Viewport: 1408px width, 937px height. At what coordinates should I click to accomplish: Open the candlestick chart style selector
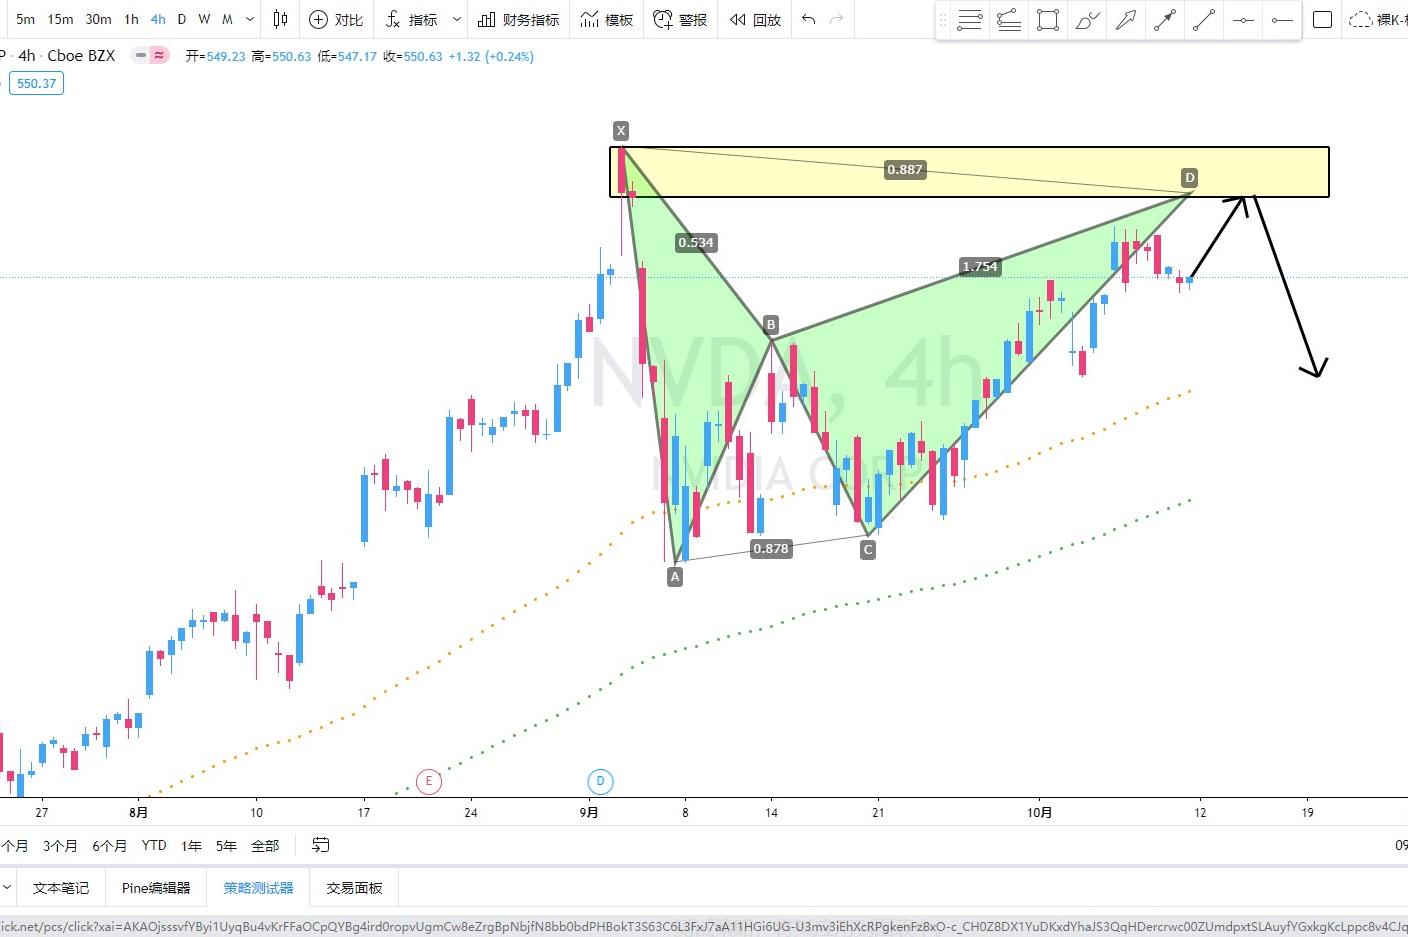click(x=280, y=19)
